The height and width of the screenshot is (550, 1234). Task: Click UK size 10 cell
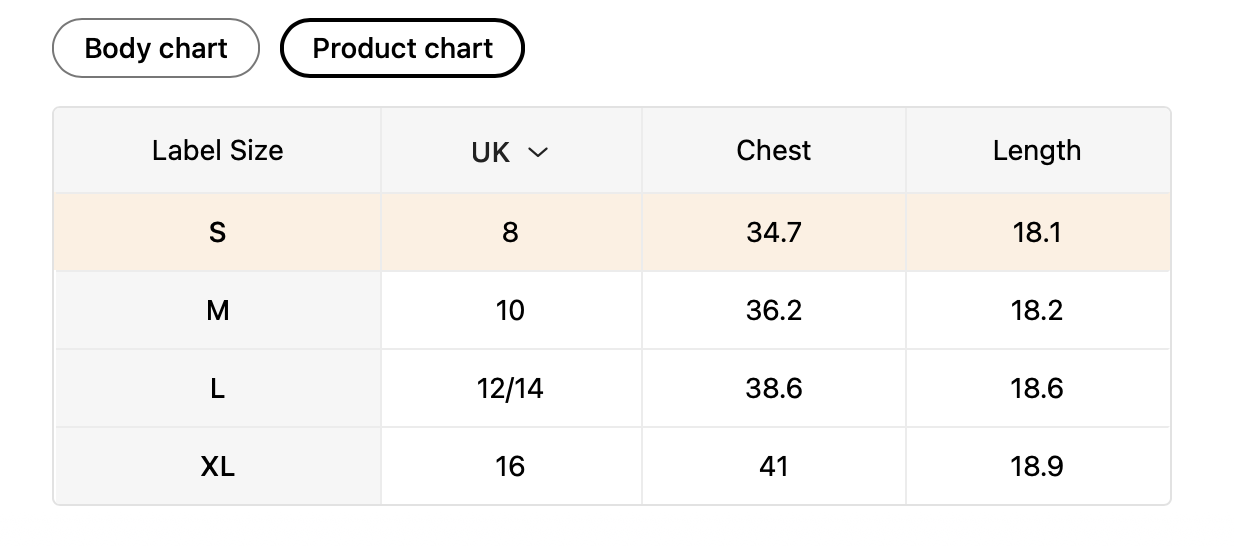coord(510,310)
